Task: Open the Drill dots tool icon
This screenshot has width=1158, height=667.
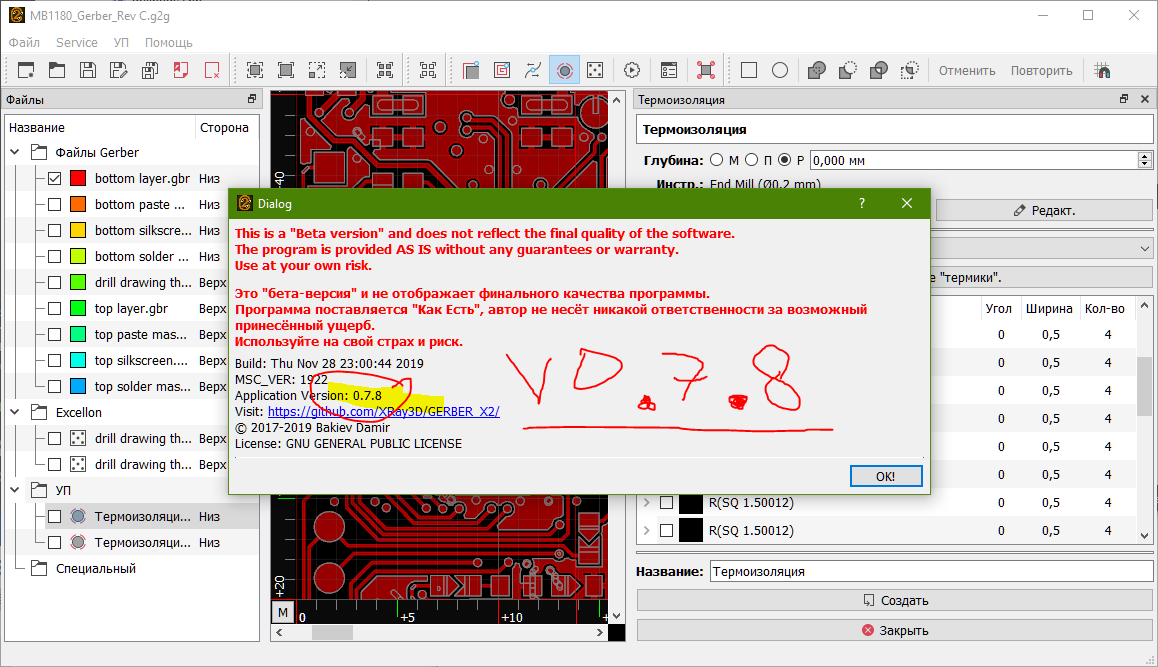Action: tap(595, 70)
